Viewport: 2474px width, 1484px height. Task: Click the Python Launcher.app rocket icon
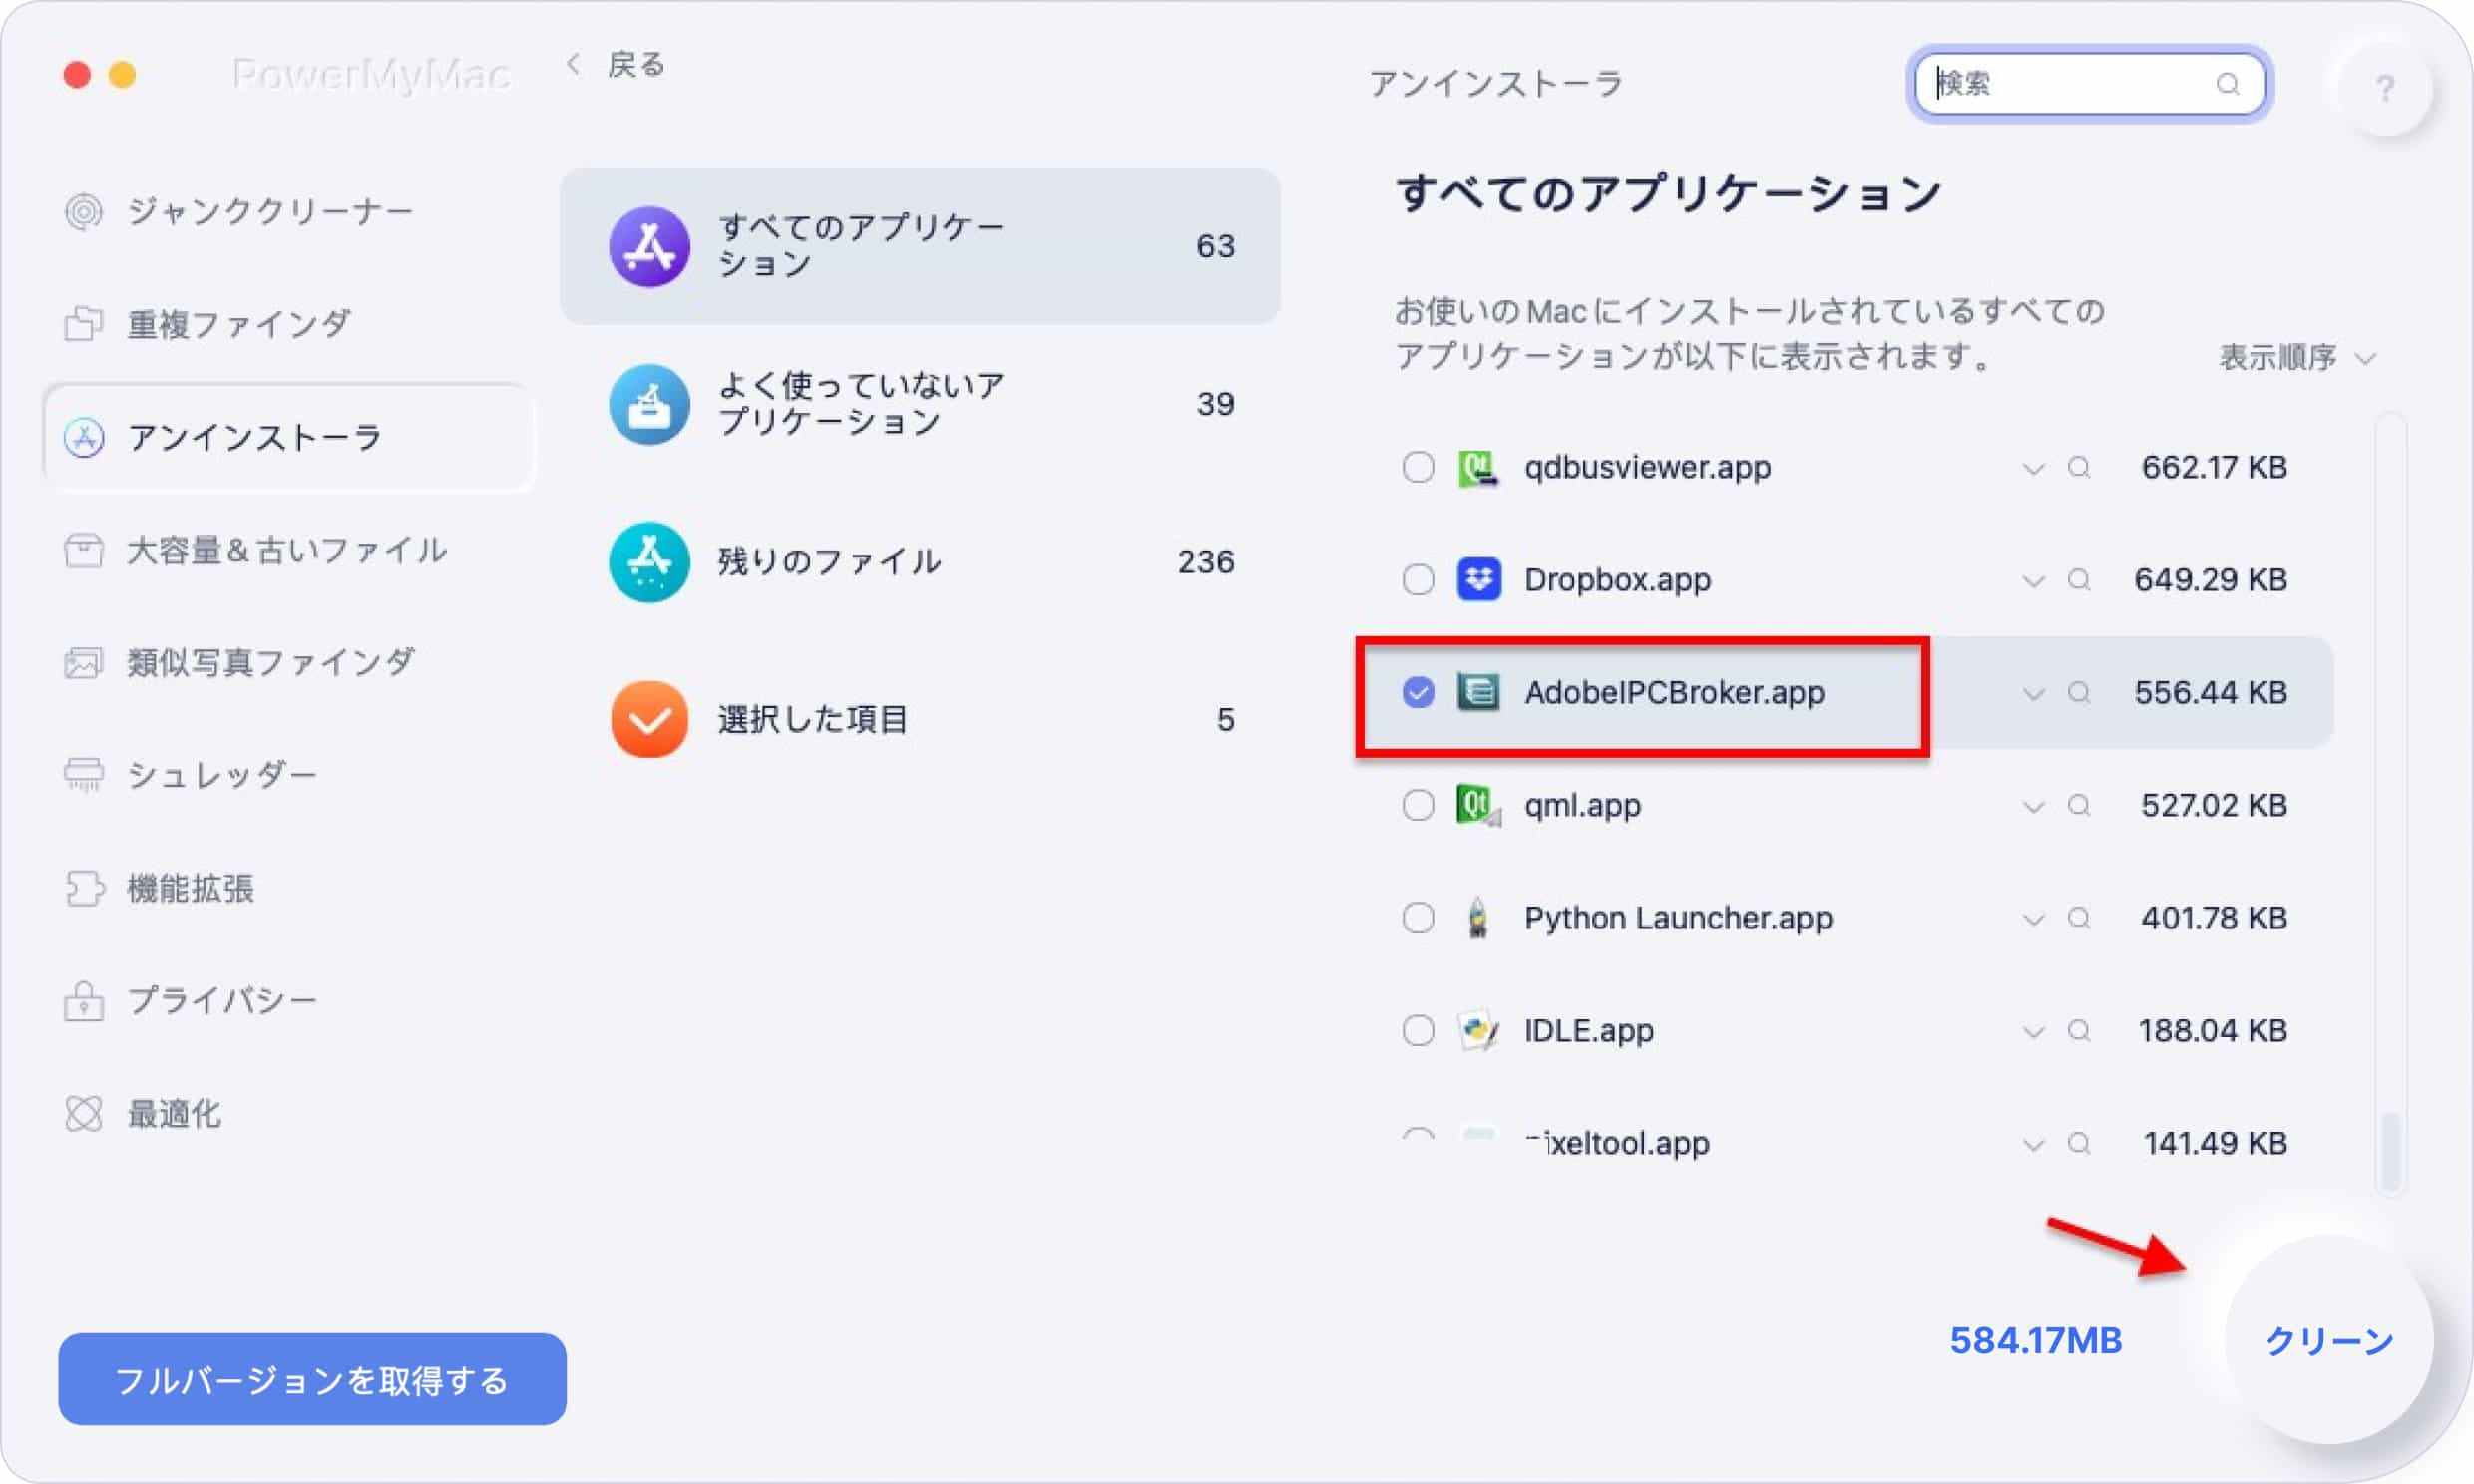coord(1478,918)
